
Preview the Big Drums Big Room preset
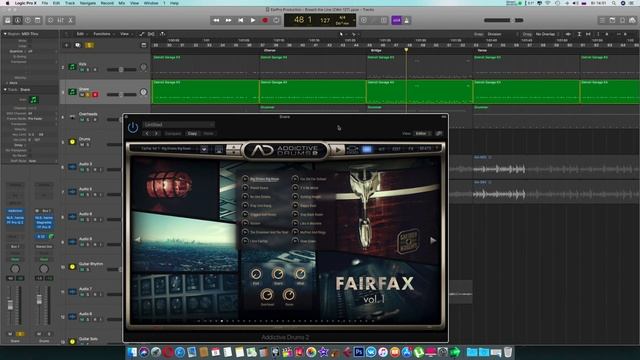pyautogui.click(x=245, y=179)
